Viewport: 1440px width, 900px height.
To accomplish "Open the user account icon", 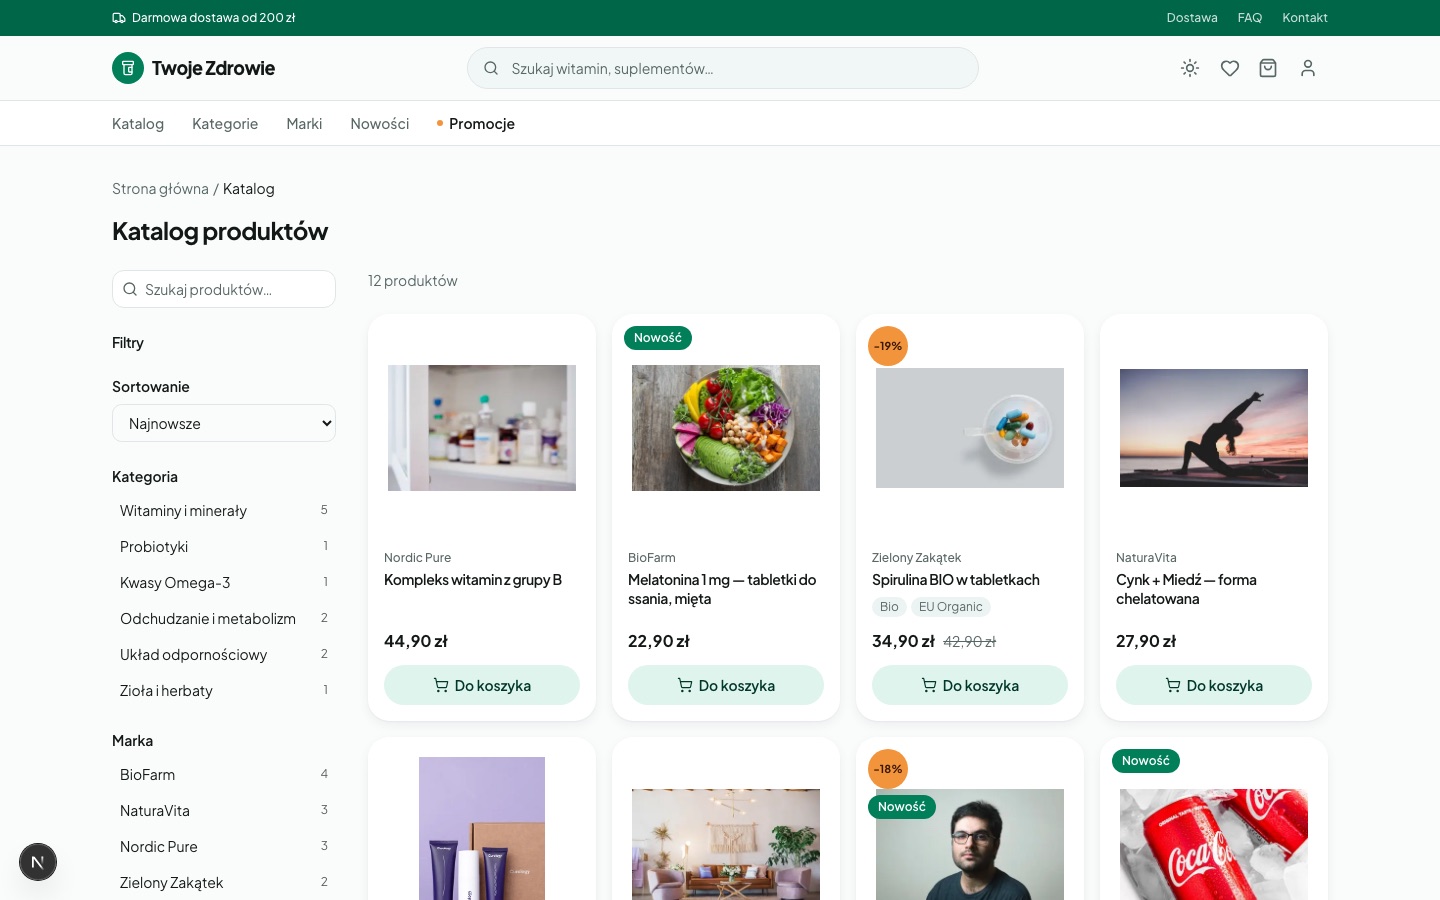I will 1308,68.
